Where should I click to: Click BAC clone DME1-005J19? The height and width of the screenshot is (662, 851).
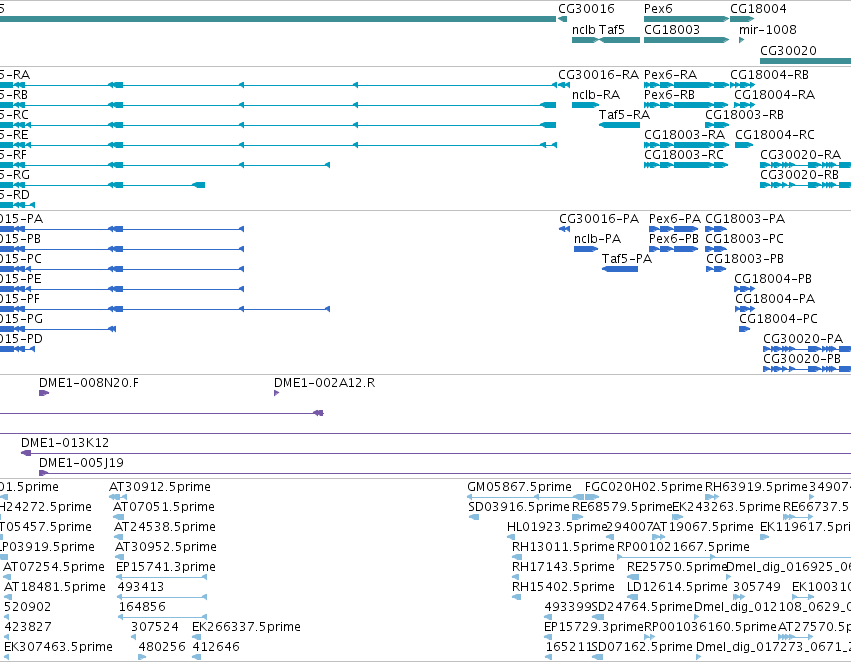pos(81,463)
